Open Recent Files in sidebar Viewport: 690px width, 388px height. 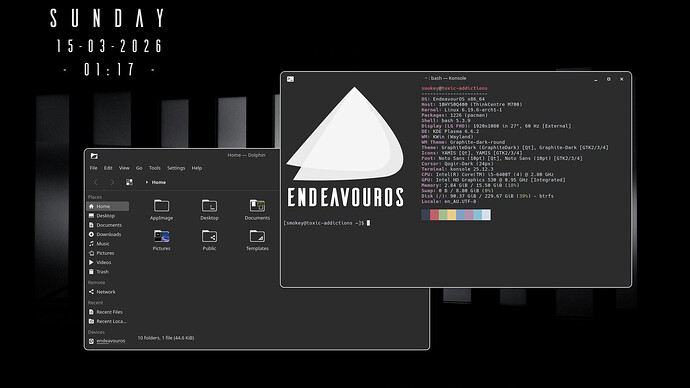(108, 312)
